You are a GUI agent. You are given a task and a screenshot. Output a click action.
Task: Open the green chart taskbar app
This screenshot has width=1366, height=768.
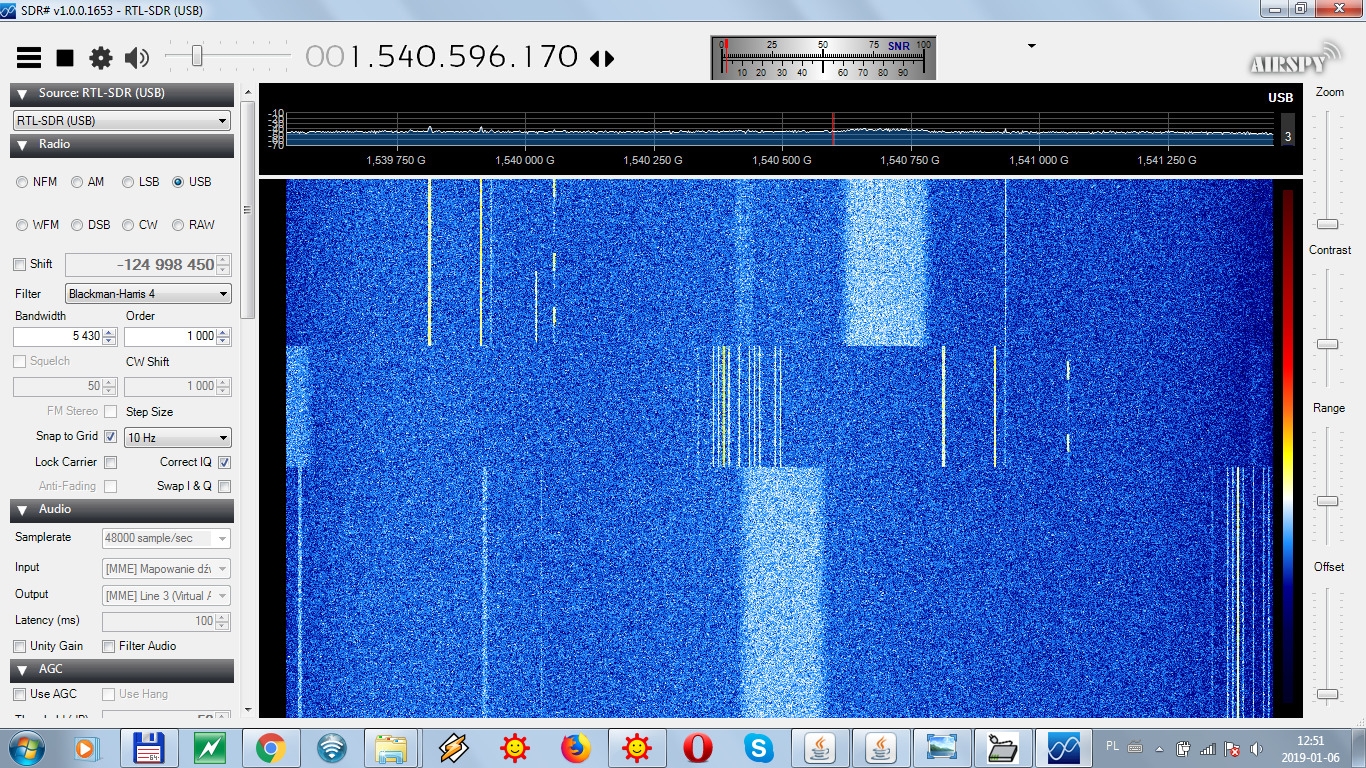click(210, 747)
